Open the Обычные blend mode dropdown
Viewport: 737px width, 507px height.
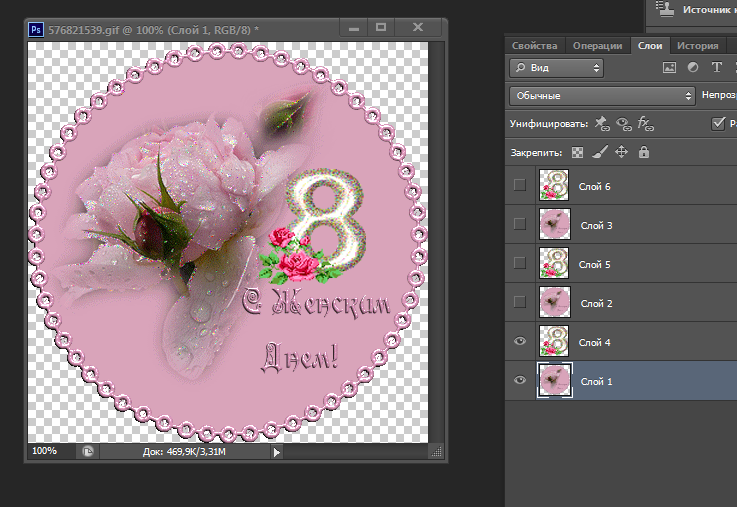[x=601, y=96]
